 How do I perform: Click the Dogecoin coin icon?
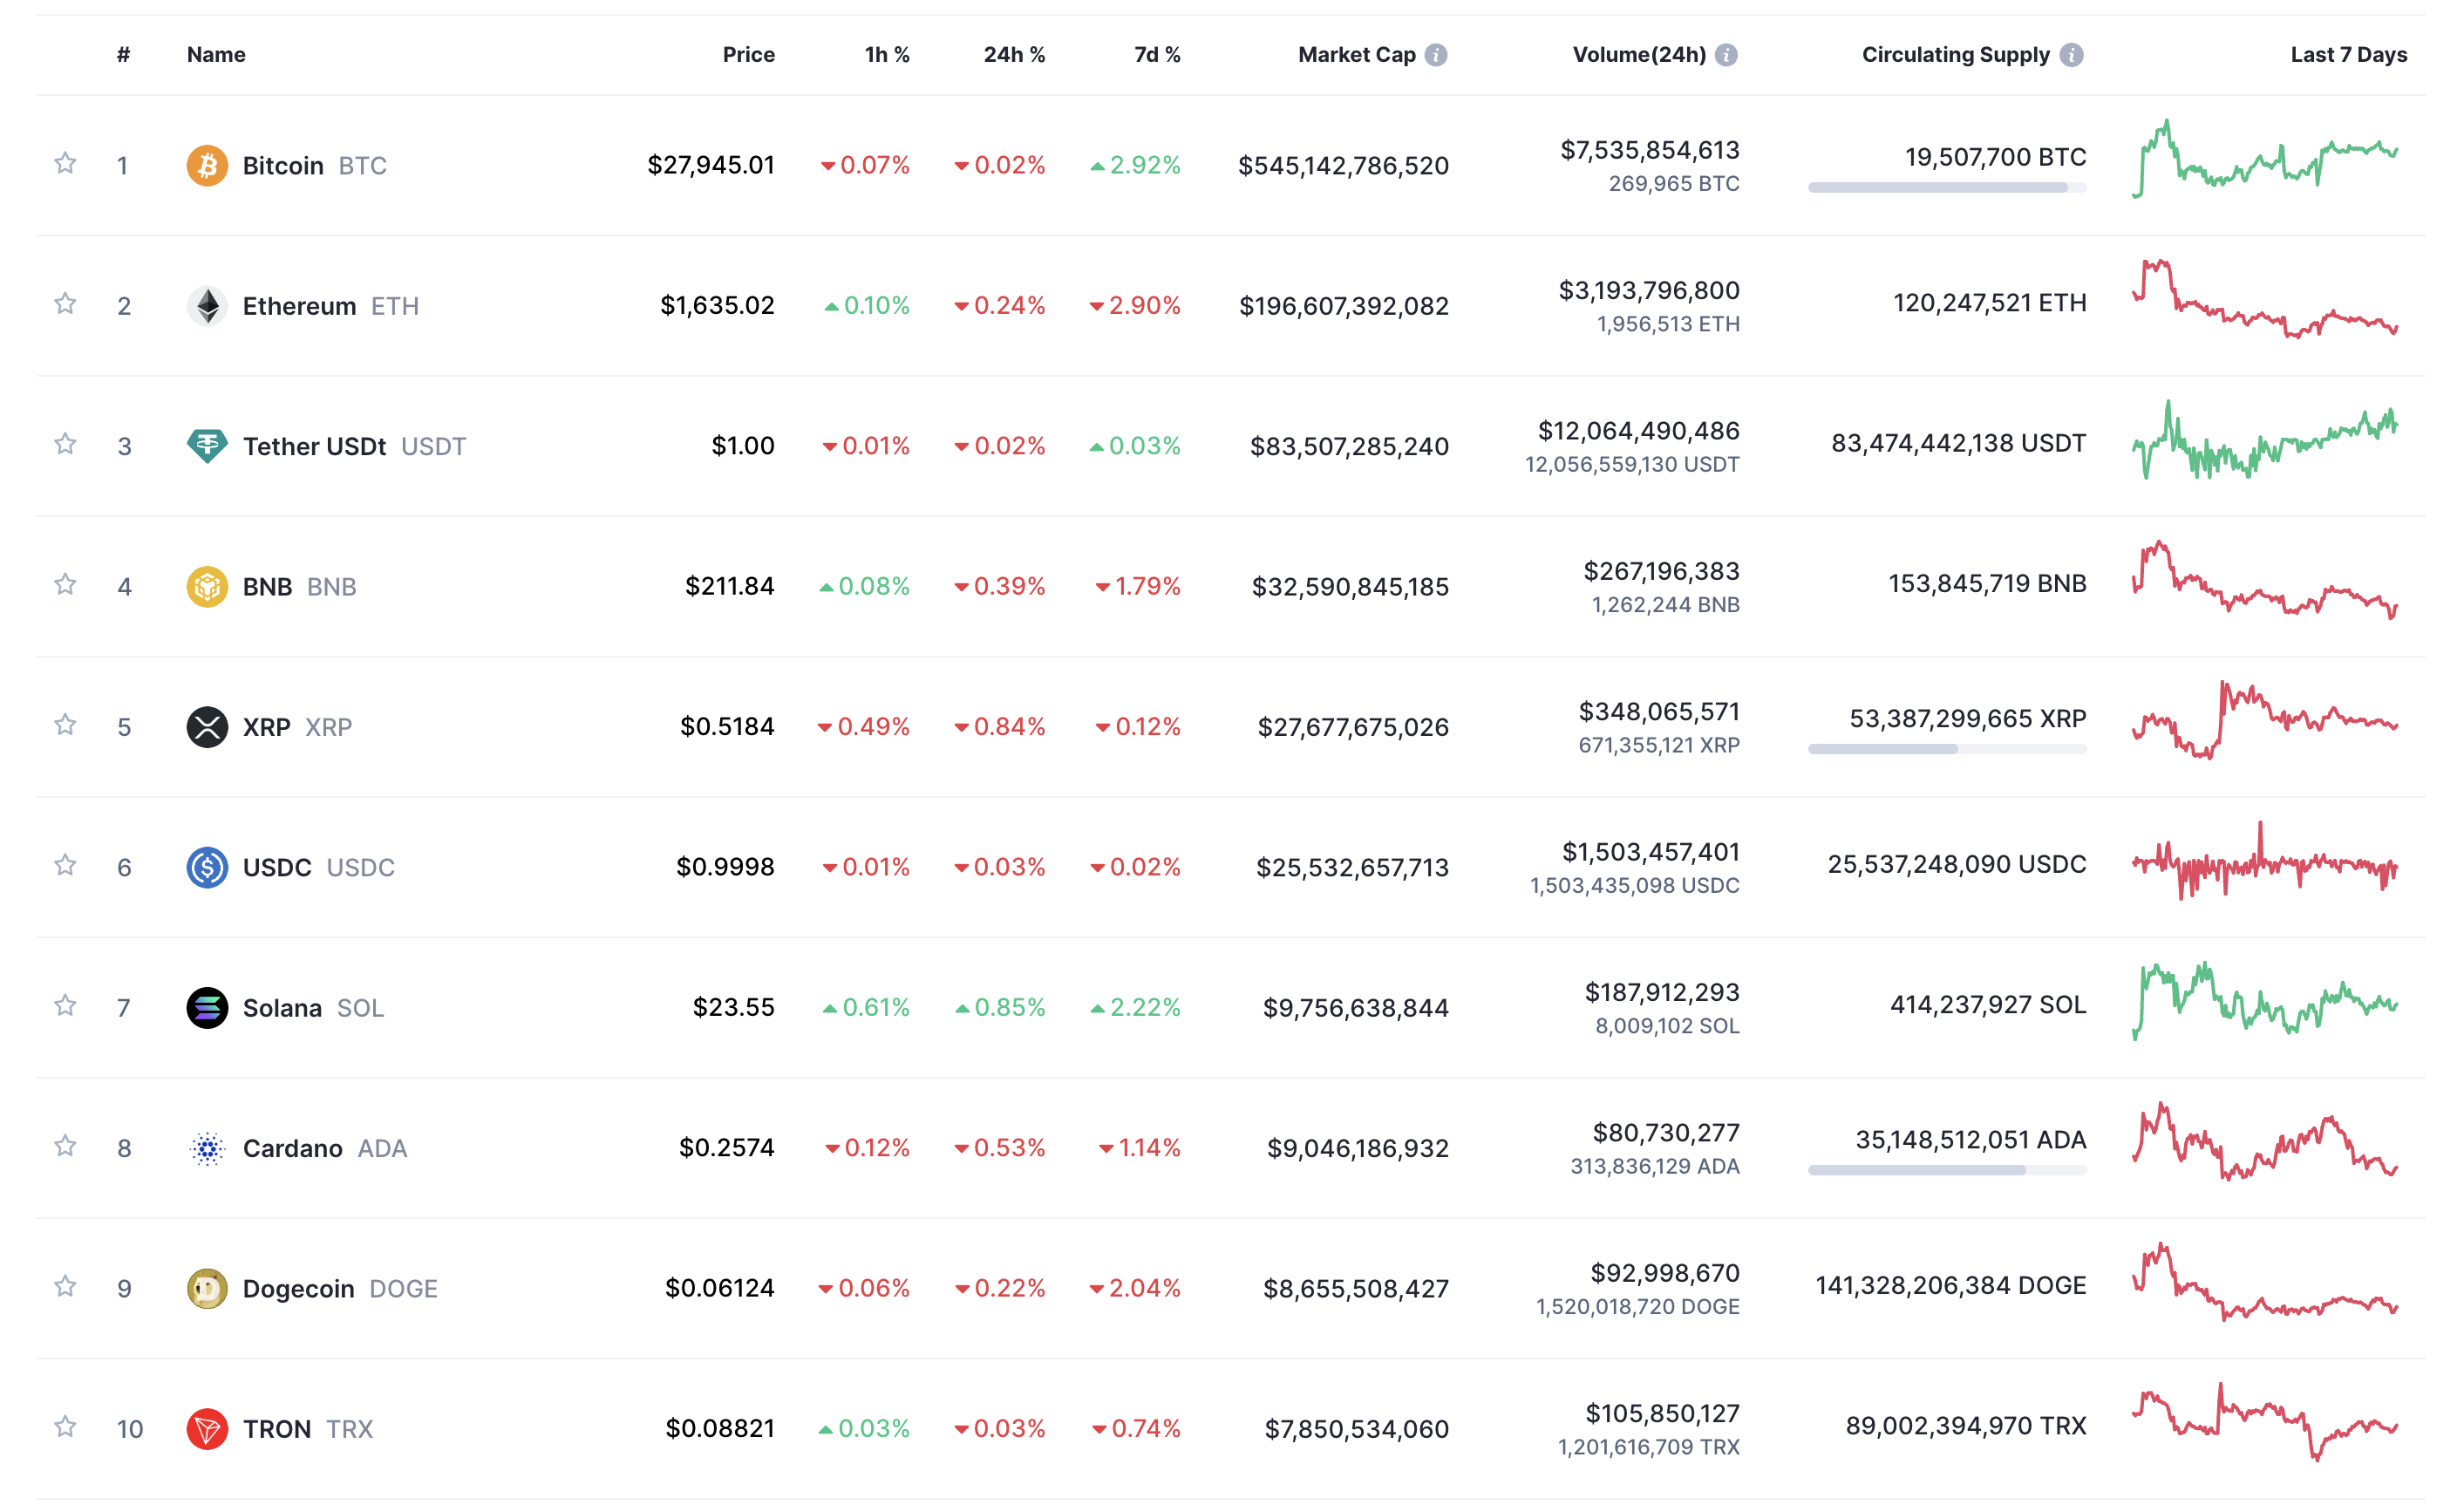tap(207, 1288)
